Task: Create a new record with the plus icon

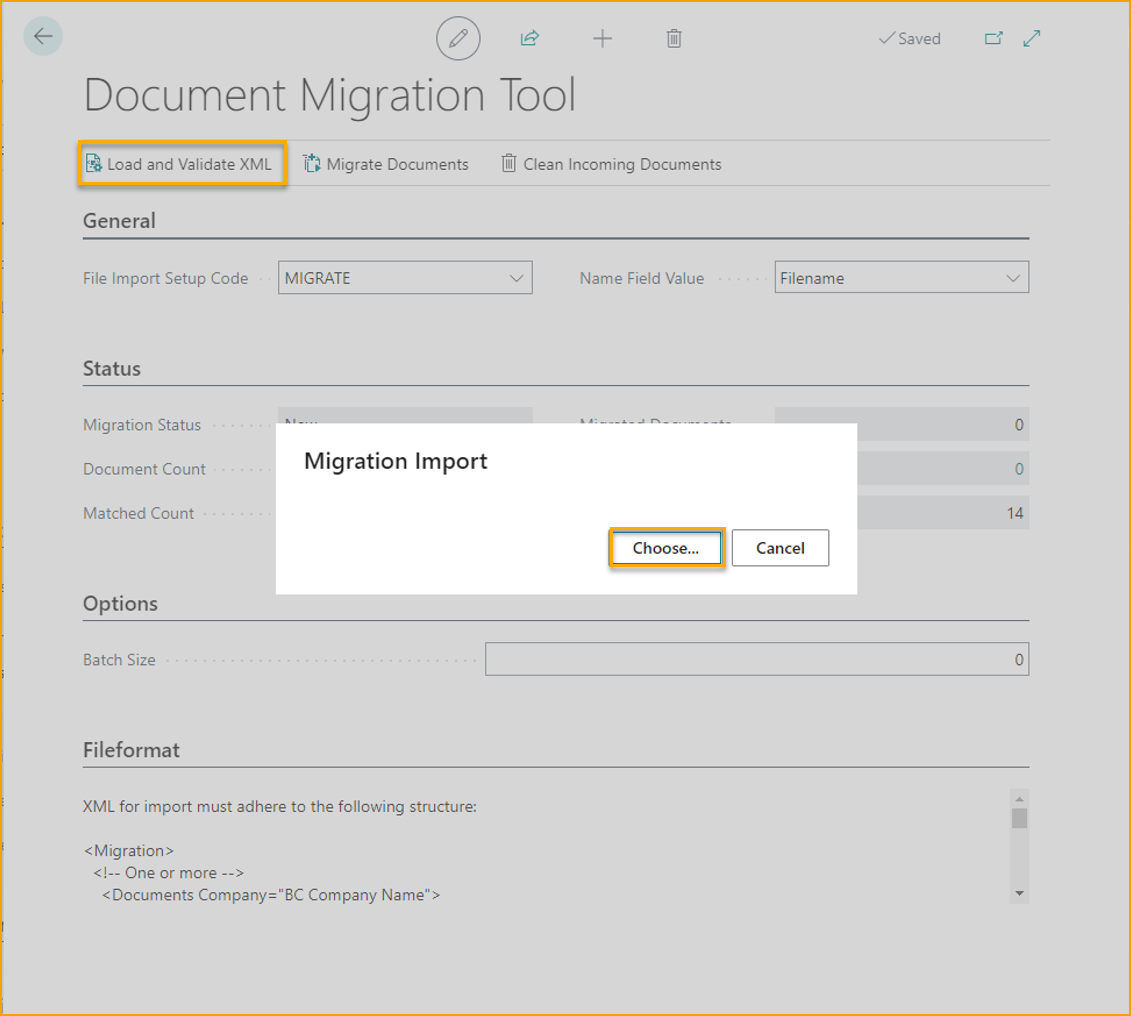Action: pyautogui.click(x=602, y=38)
